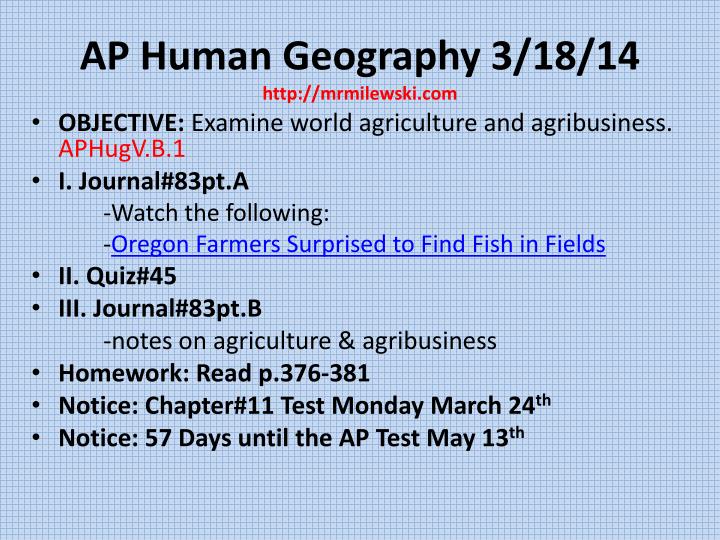
Task: Click the 57 Days until AP Test notice
Action: coord(291,437)
